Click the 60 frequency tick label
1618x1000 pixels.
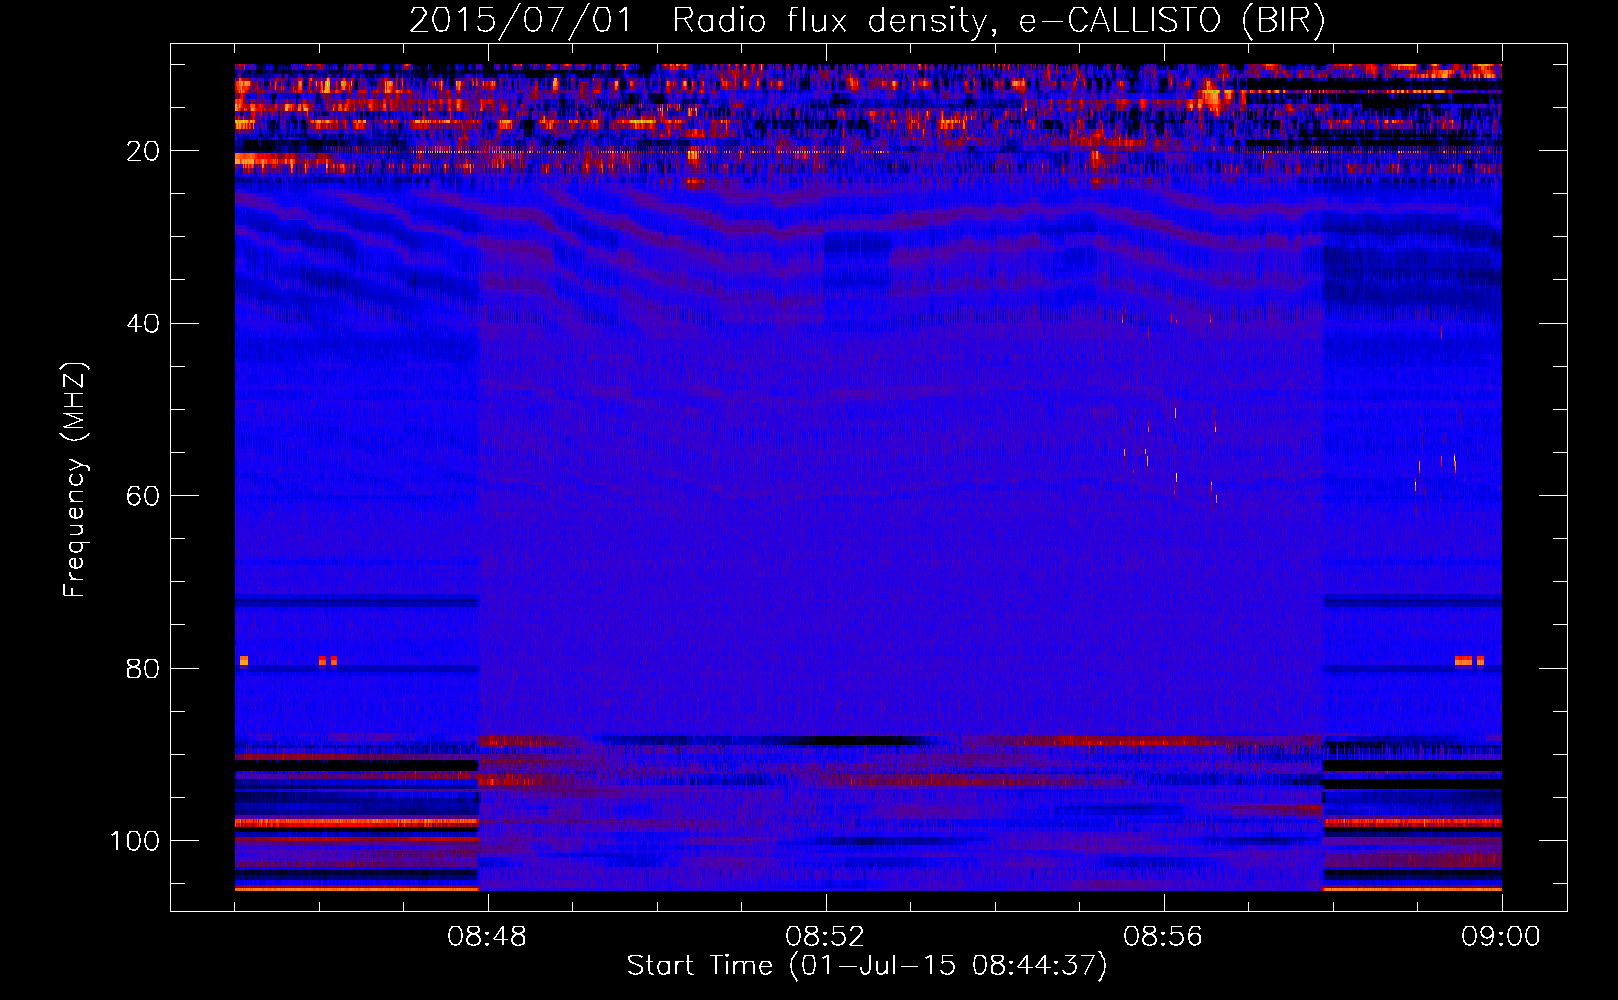click(x=144, y=496)
